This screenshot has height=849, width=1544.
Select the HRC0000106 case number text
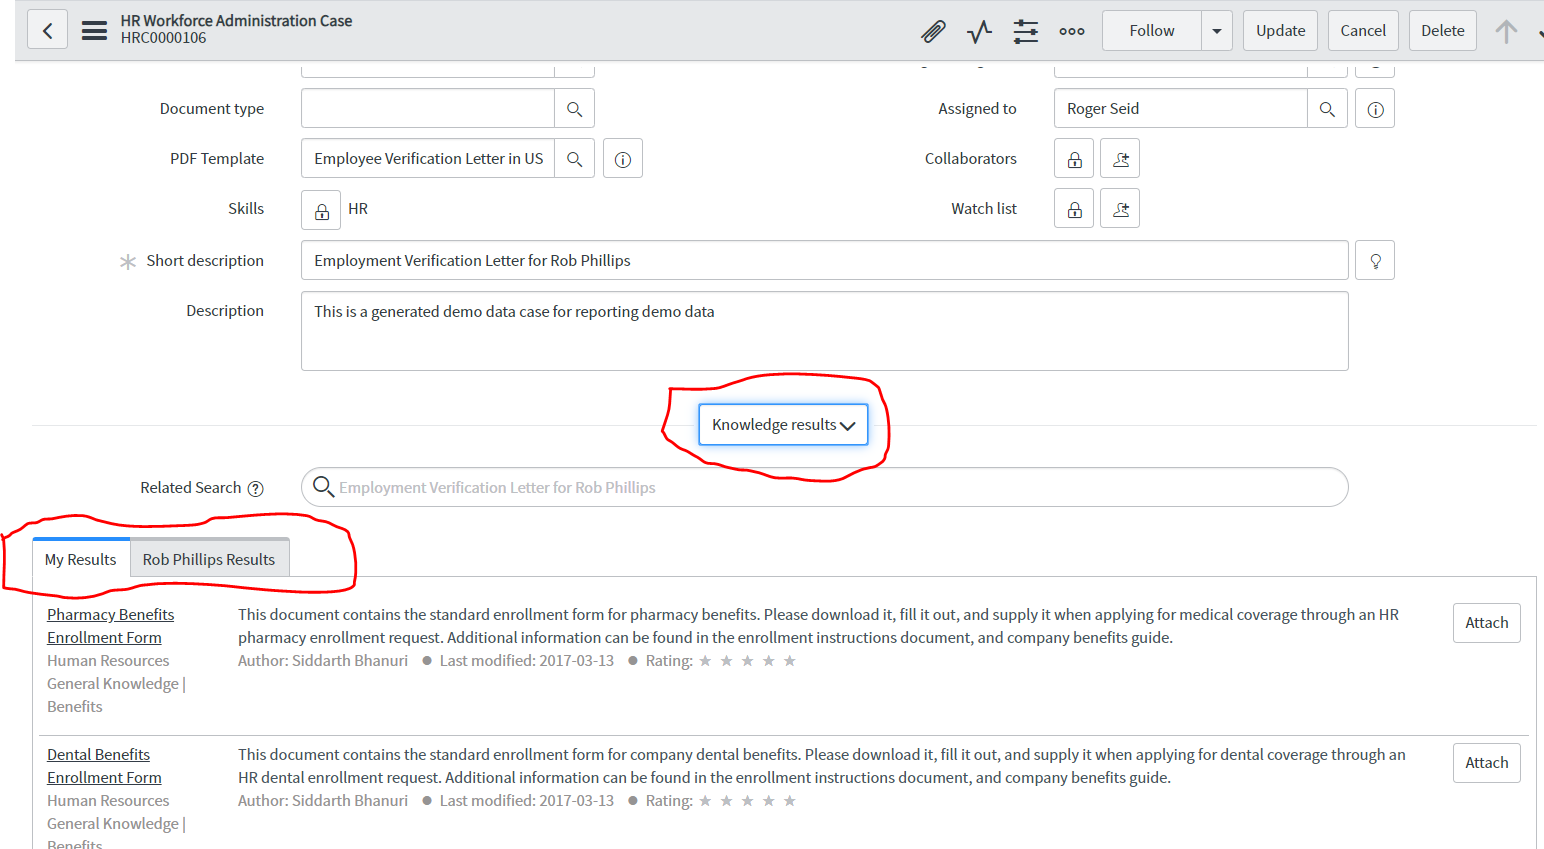[x=164, y=38]
